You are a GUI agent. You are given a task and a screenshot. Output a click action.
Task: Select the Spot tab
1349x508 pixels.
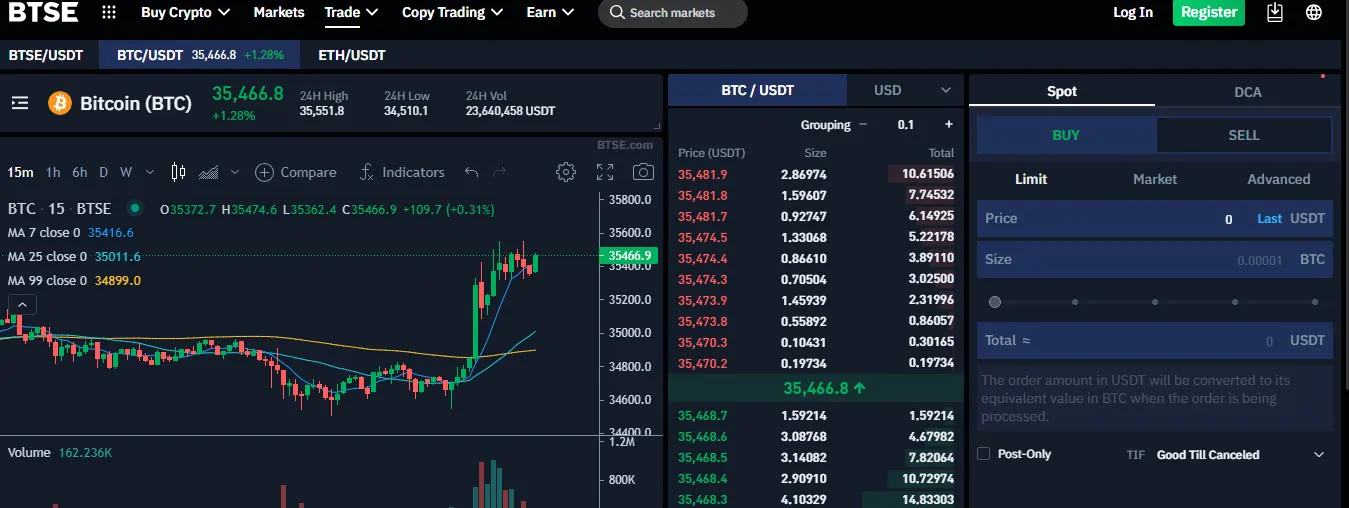click(1062, 91)
